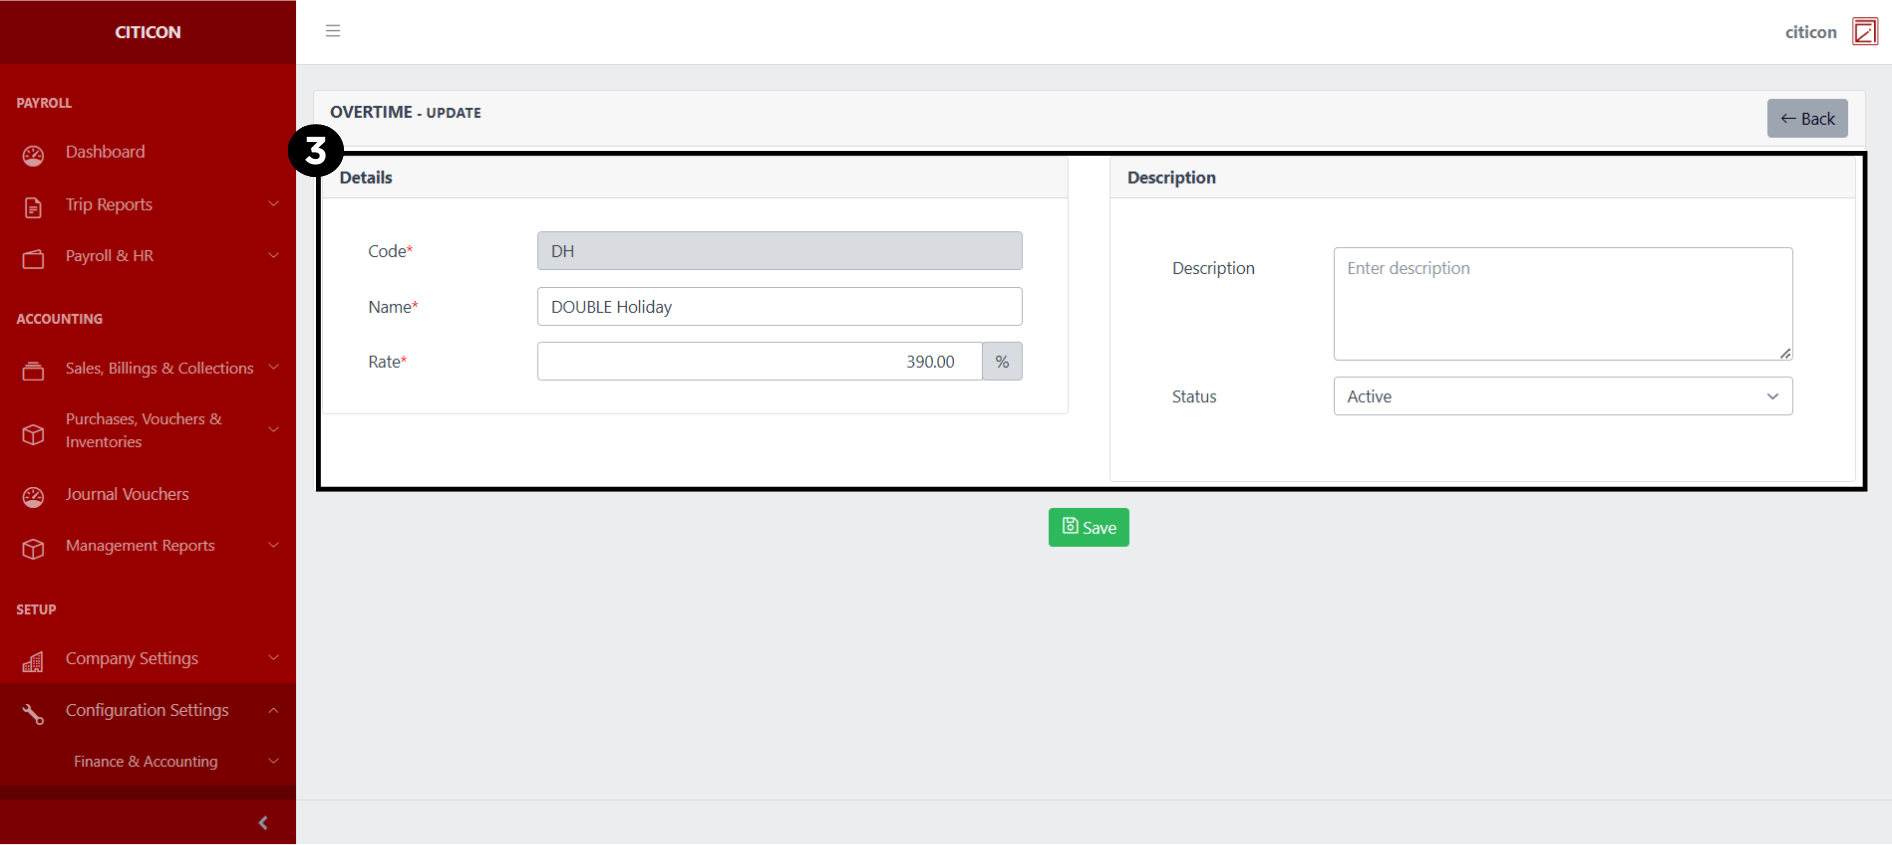Image resolution: width=1892 pixels, height=845 pixels.
Task: Click the citicon user avatar icon
Action: (1864, 32)
